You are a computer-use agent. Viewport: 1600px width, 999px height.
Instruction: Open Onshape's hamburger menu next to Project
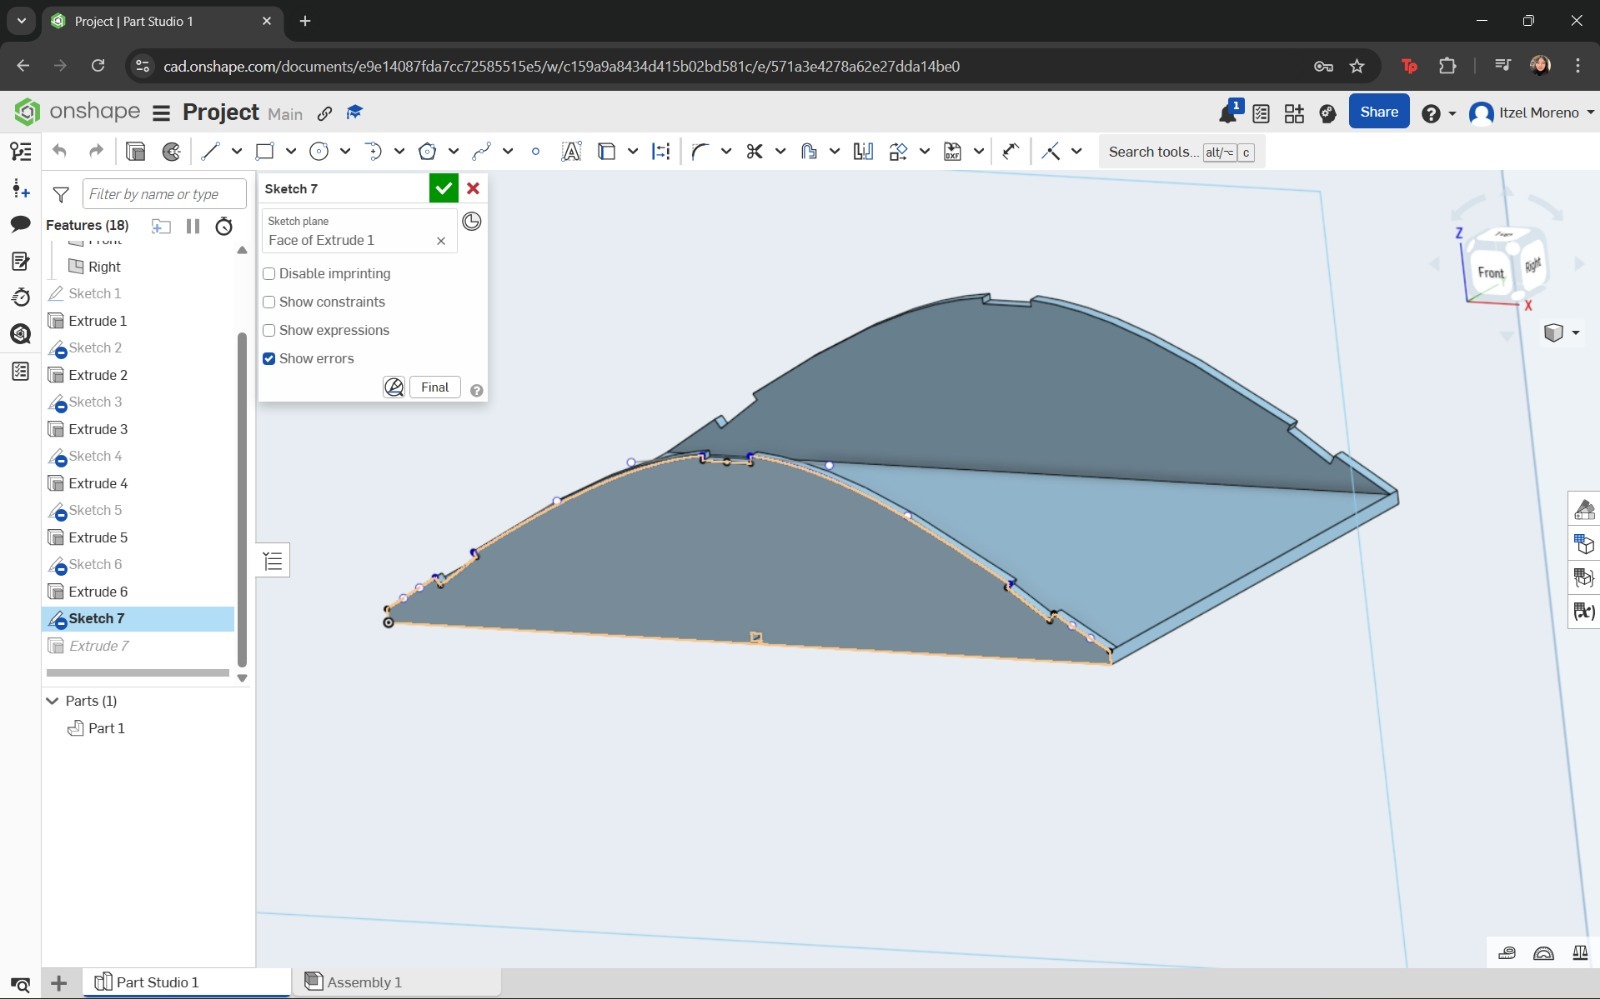(160, 112)
